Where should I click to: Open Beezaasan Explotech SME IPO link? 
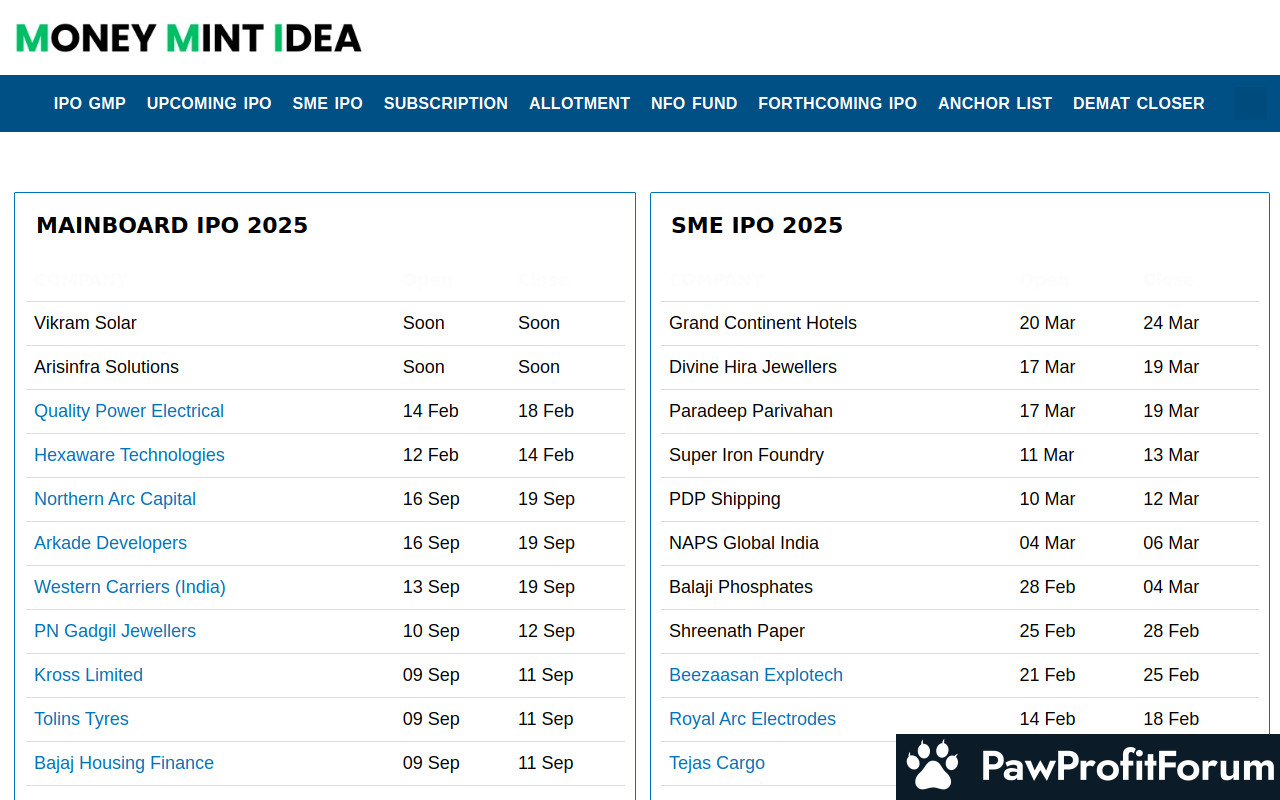coord(756,675)
